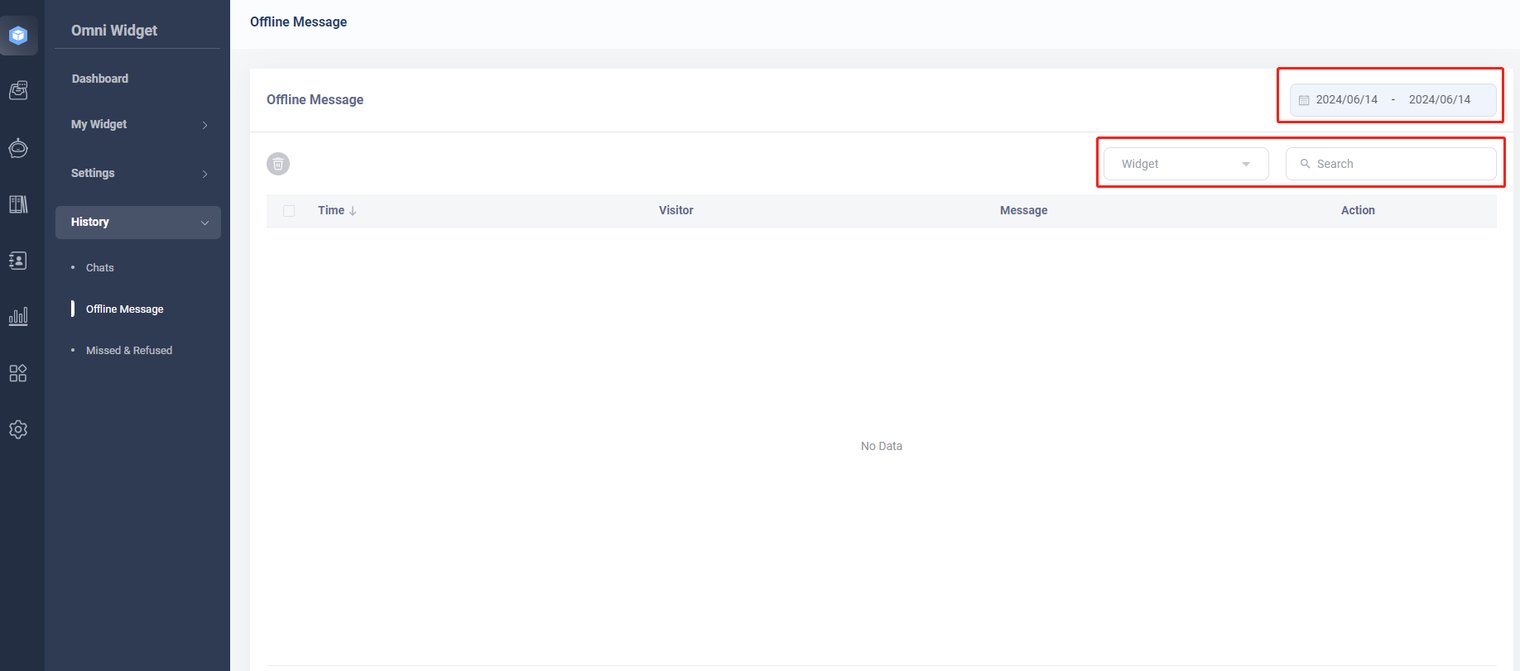Open the settings gear icon
Screen dimensions: 1520x671
[x=18, y=429]
